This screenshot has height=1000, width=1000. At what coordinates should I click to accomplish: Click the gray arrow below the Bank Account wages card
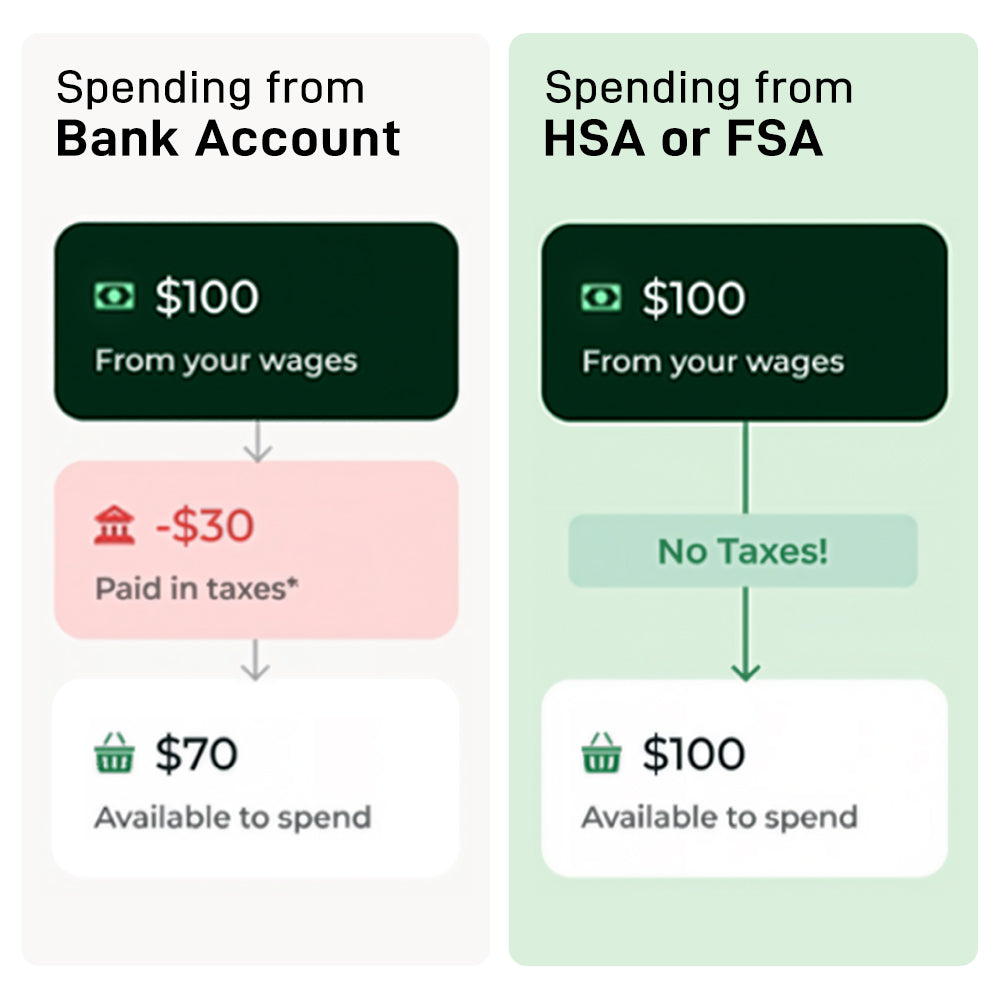tap(257, 442)
